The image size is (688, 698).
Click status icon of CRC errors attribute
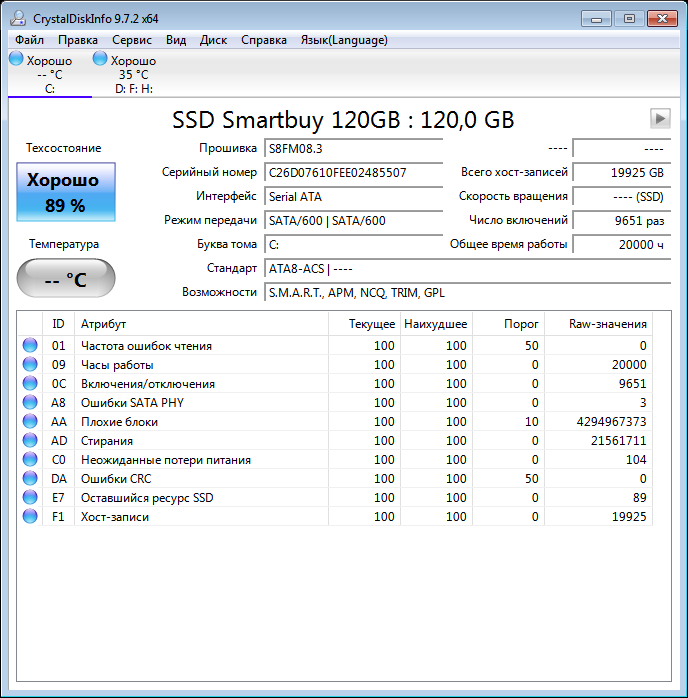[x=29, y=479]
